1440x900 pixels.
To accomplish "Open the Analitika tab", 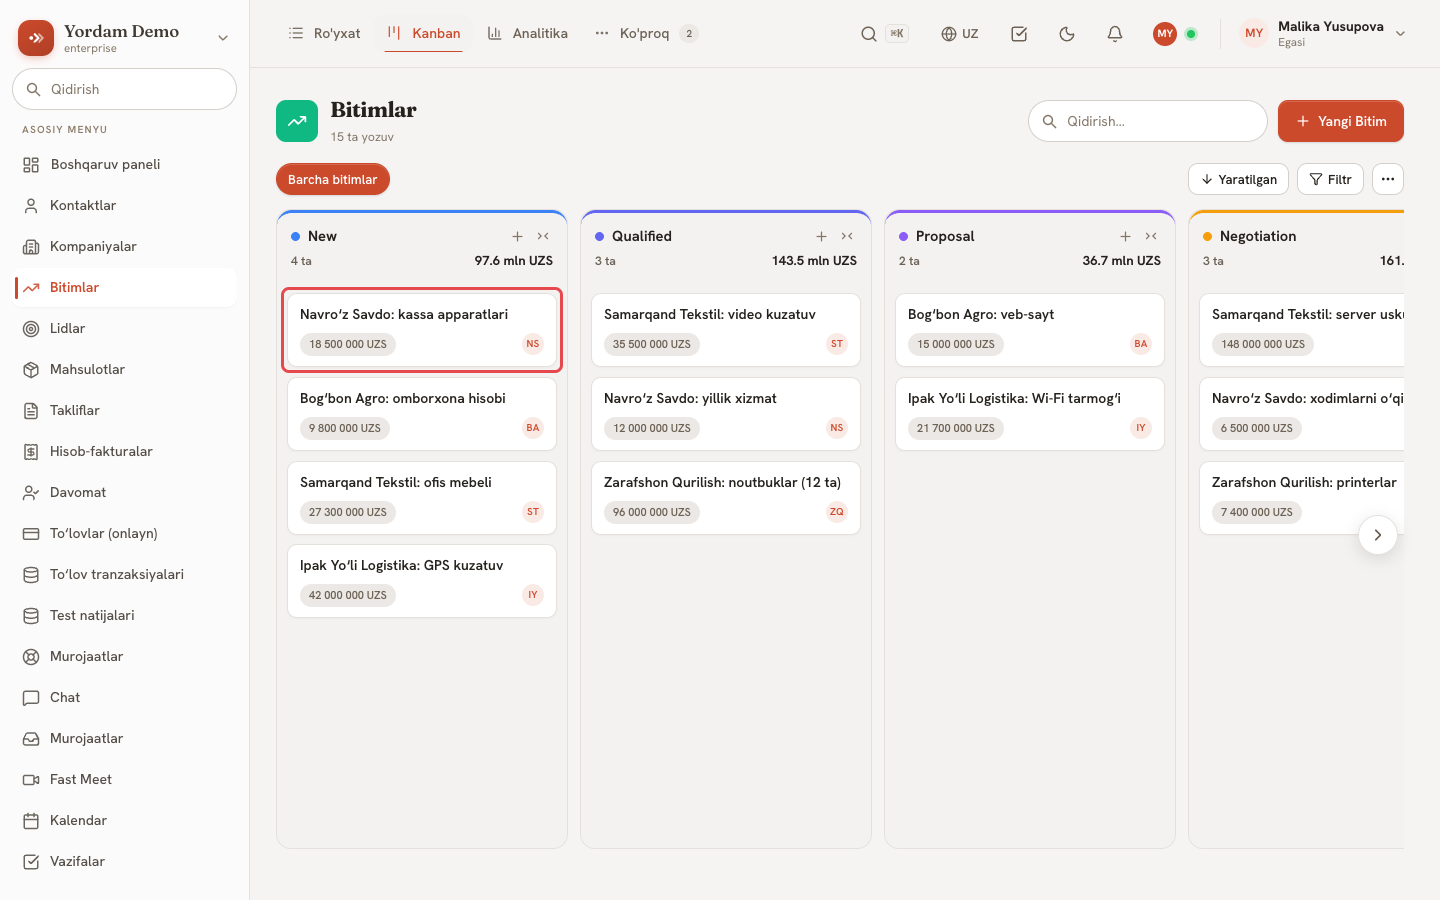I will (527, 34).
